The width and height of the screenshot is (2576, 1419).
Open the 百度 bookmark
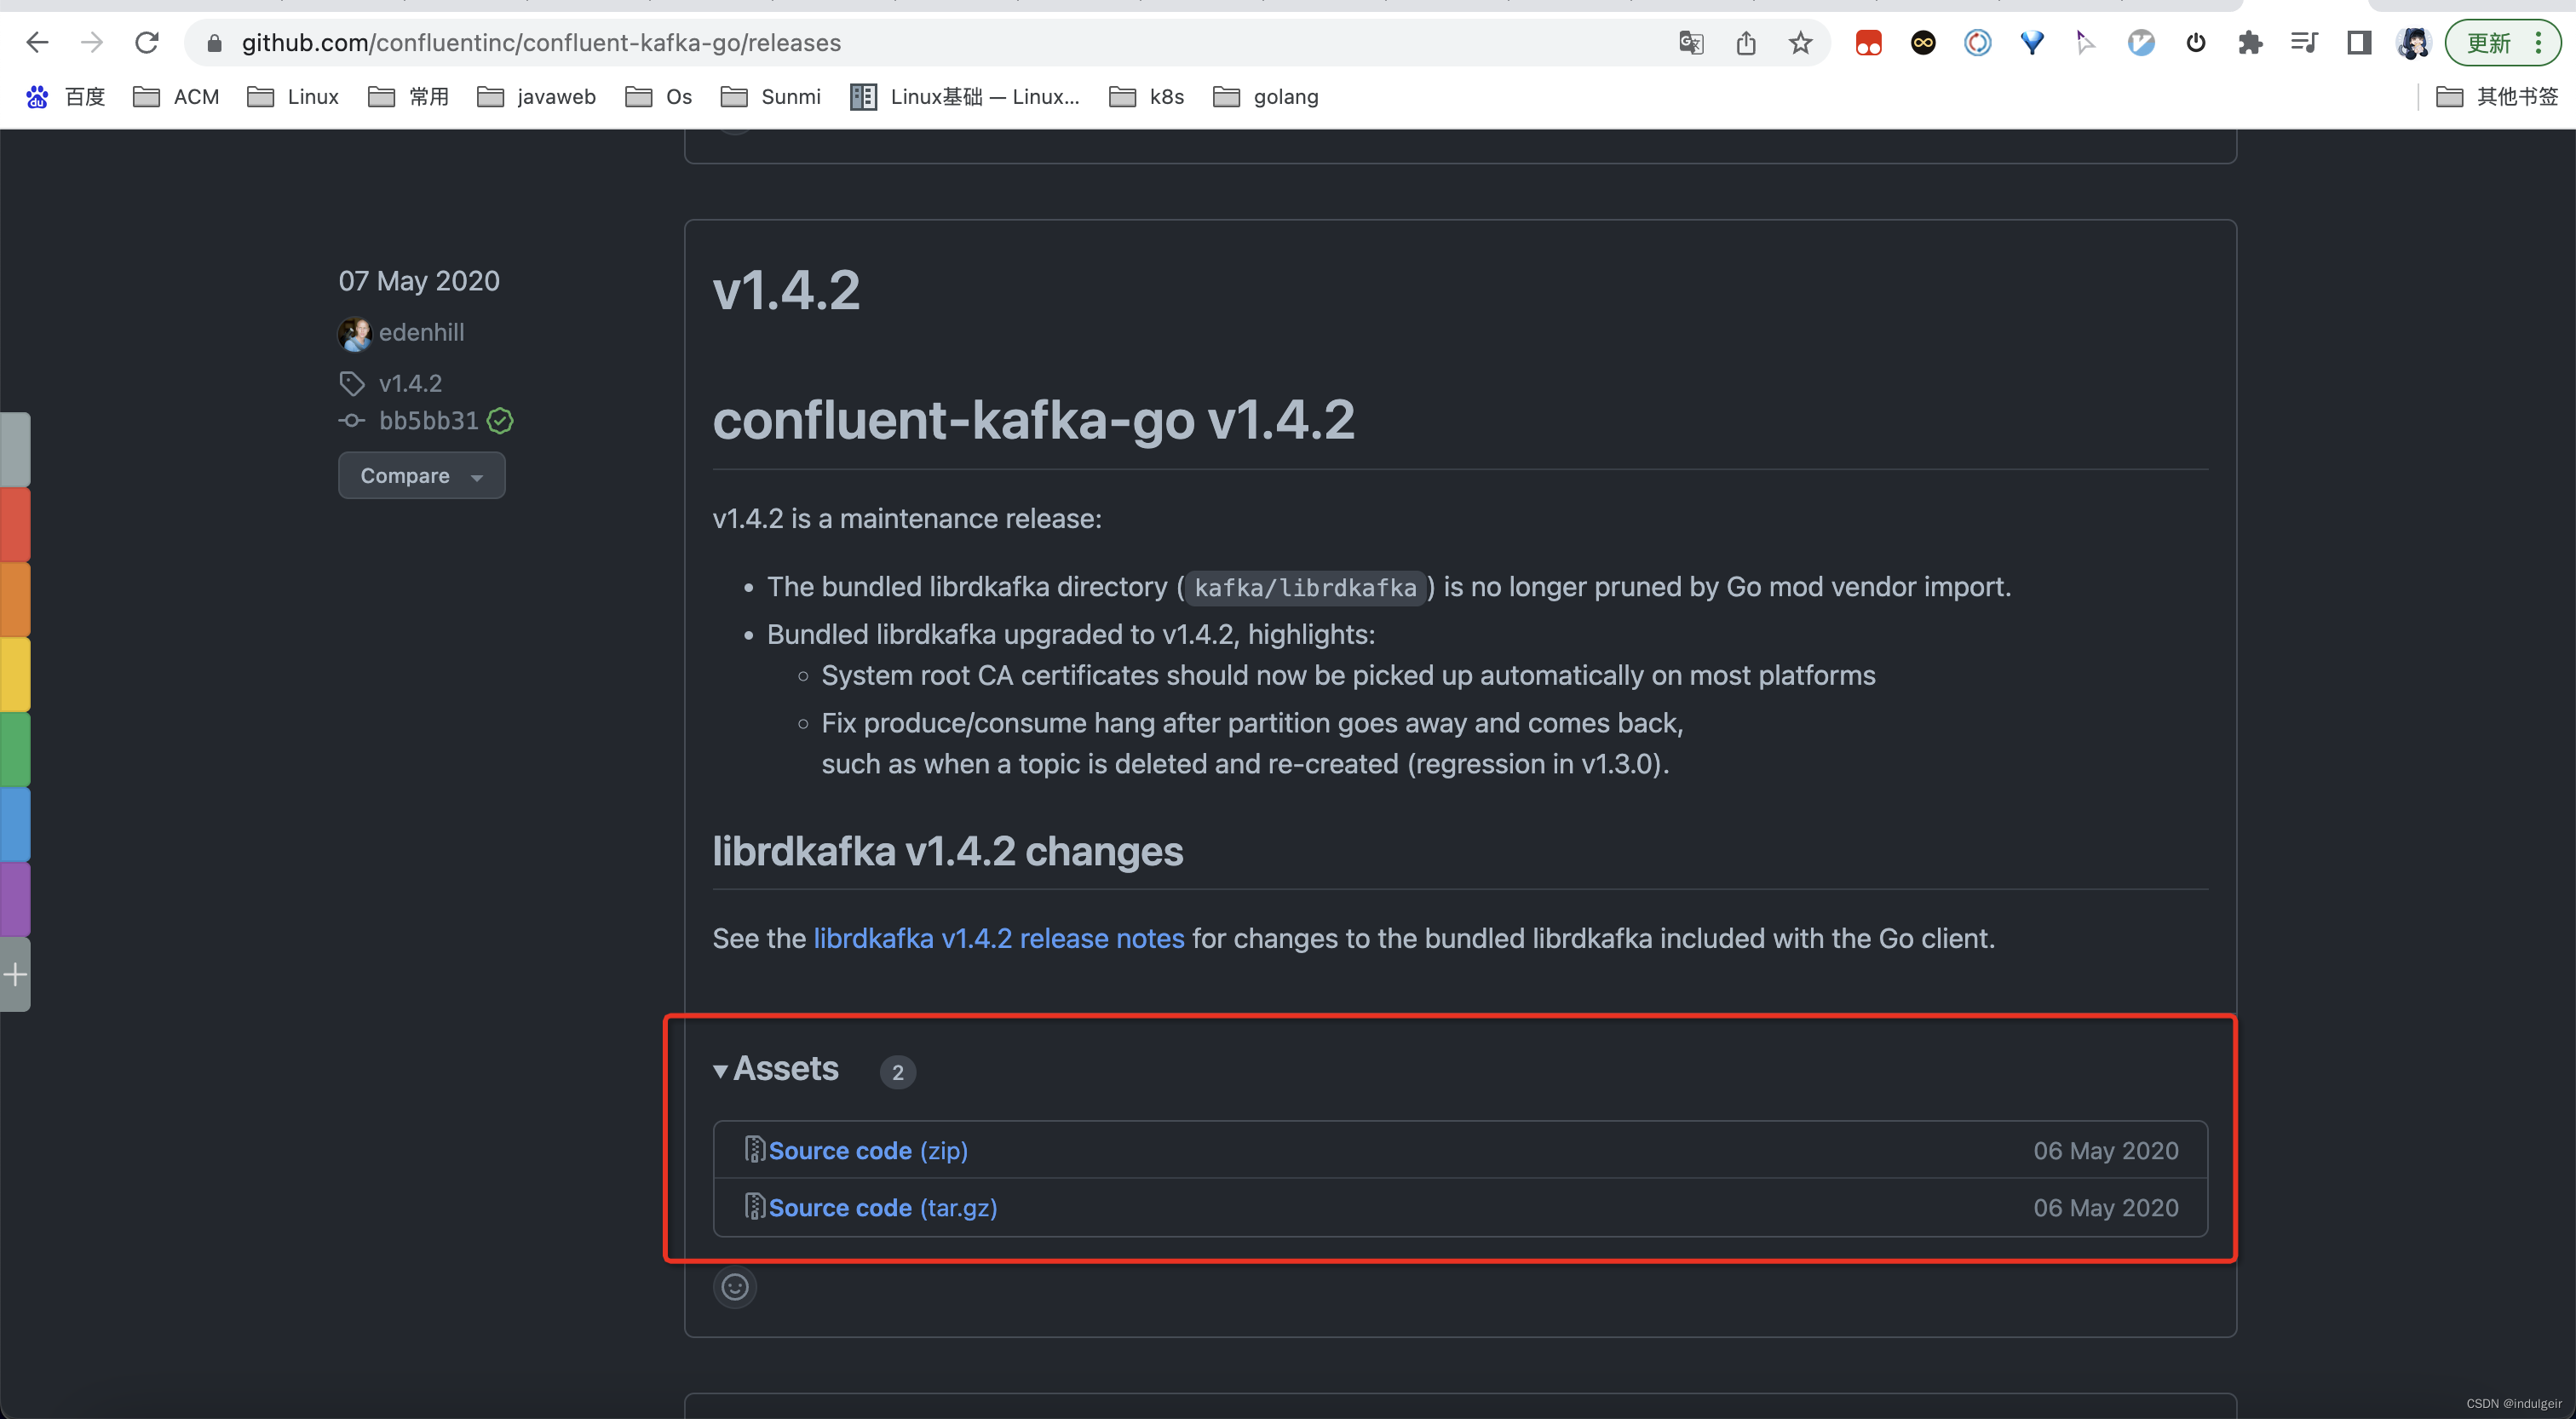(x=66, y=97)
